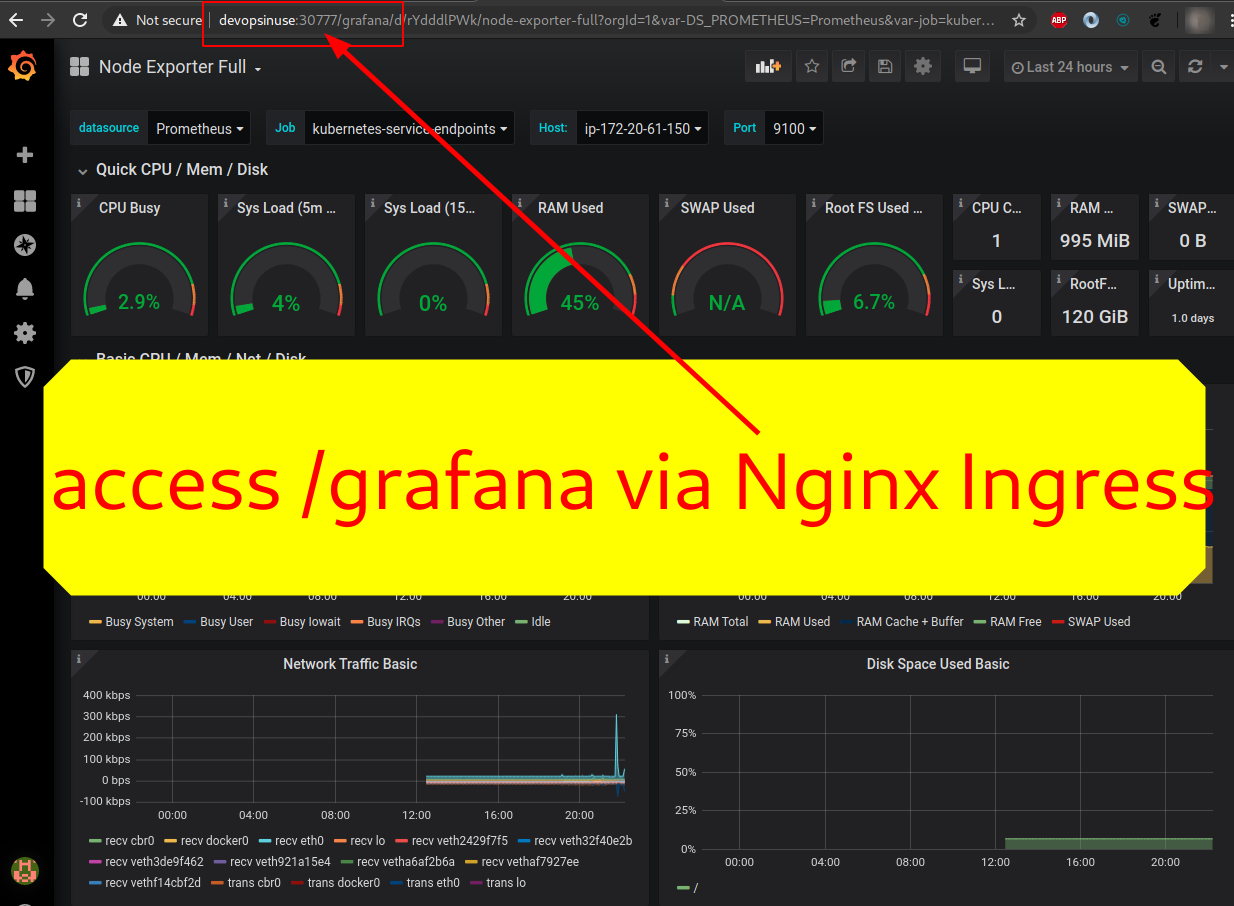The image size is (1234, 906).
Task: Open dashboard settings gear in toolbar
Action: coord(922,67)
